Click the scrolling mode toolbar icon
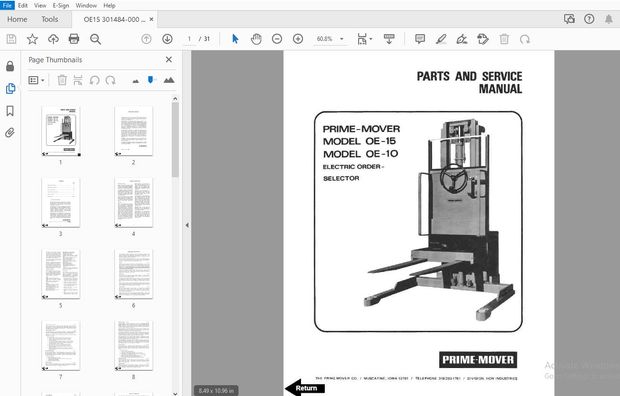Screen dimensions: 620x396 389,39
